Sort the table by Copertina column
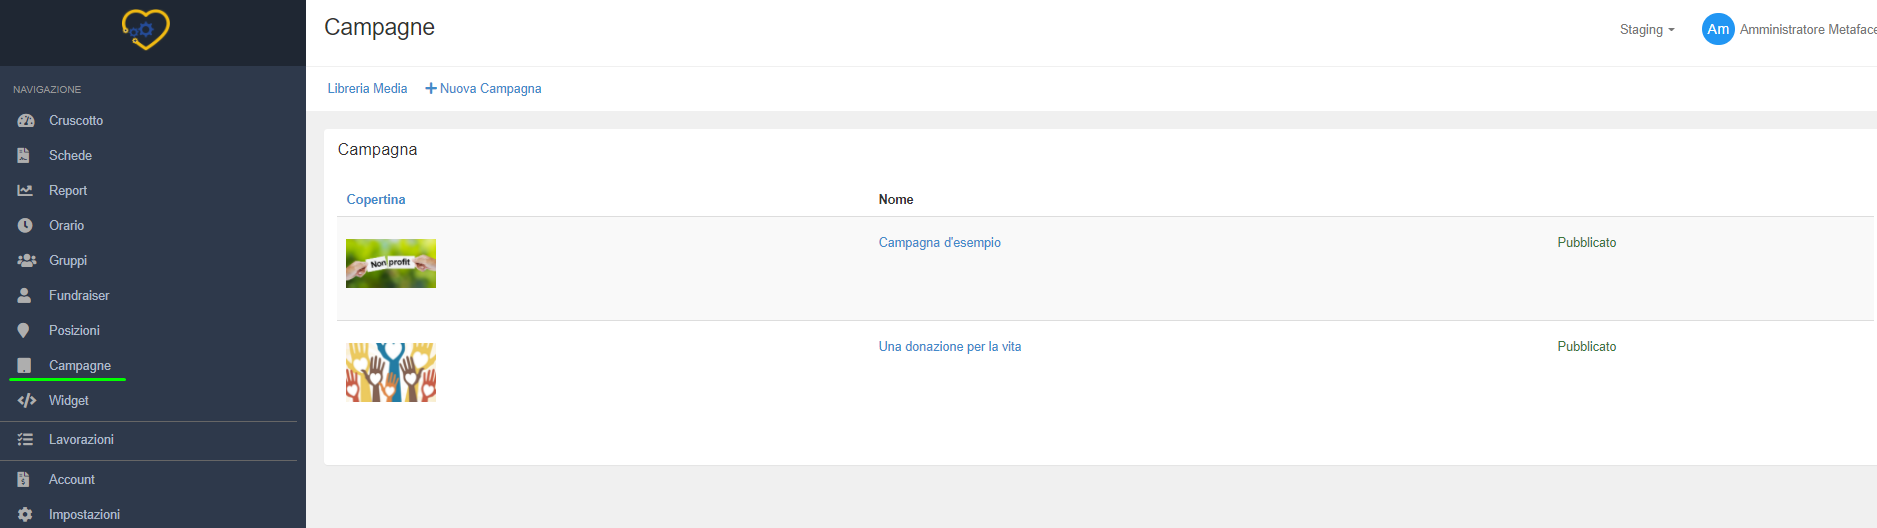 click(x=376, y=200)
